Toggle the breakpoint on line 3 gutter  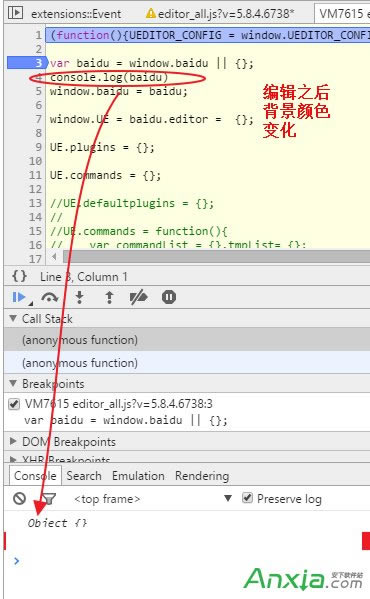(27, 63)
